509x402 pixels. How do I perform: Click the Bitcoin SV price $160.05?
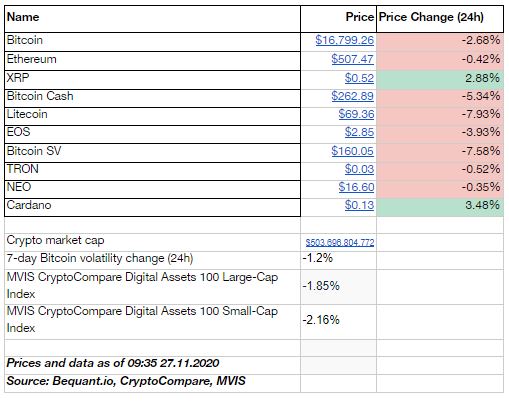(352, 151)
